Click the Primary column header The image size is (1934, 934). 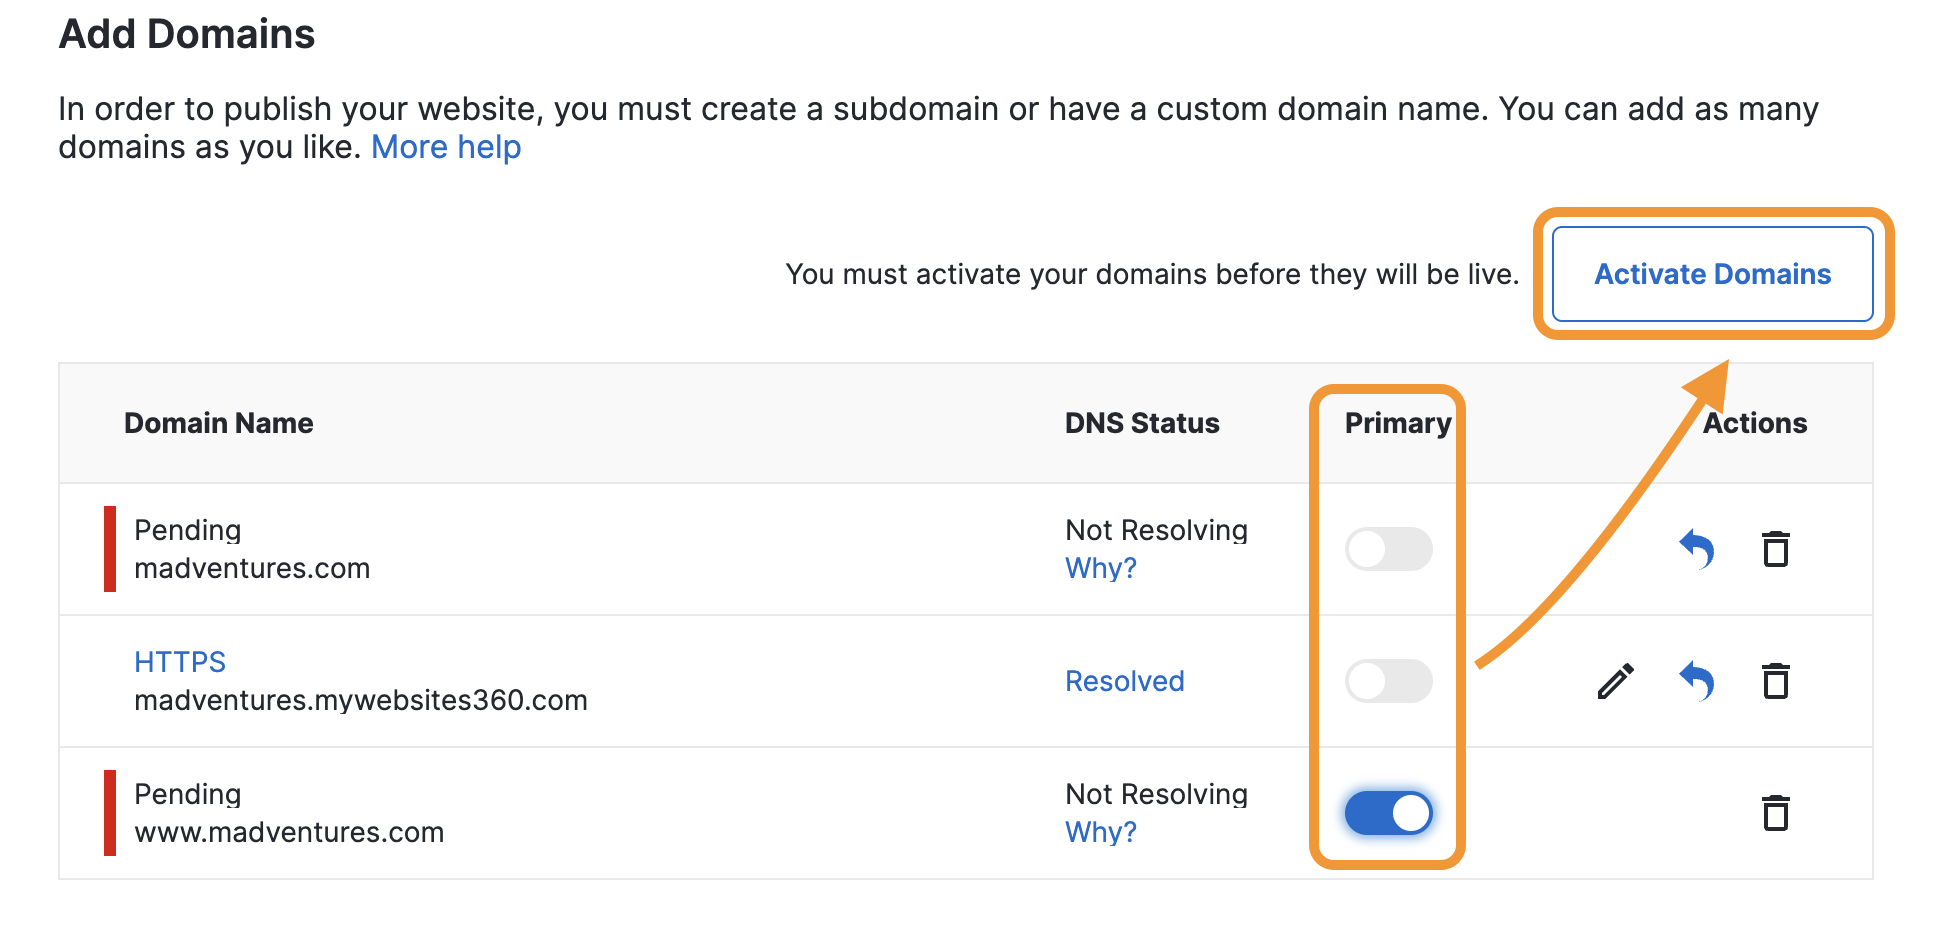[1397, 423]
